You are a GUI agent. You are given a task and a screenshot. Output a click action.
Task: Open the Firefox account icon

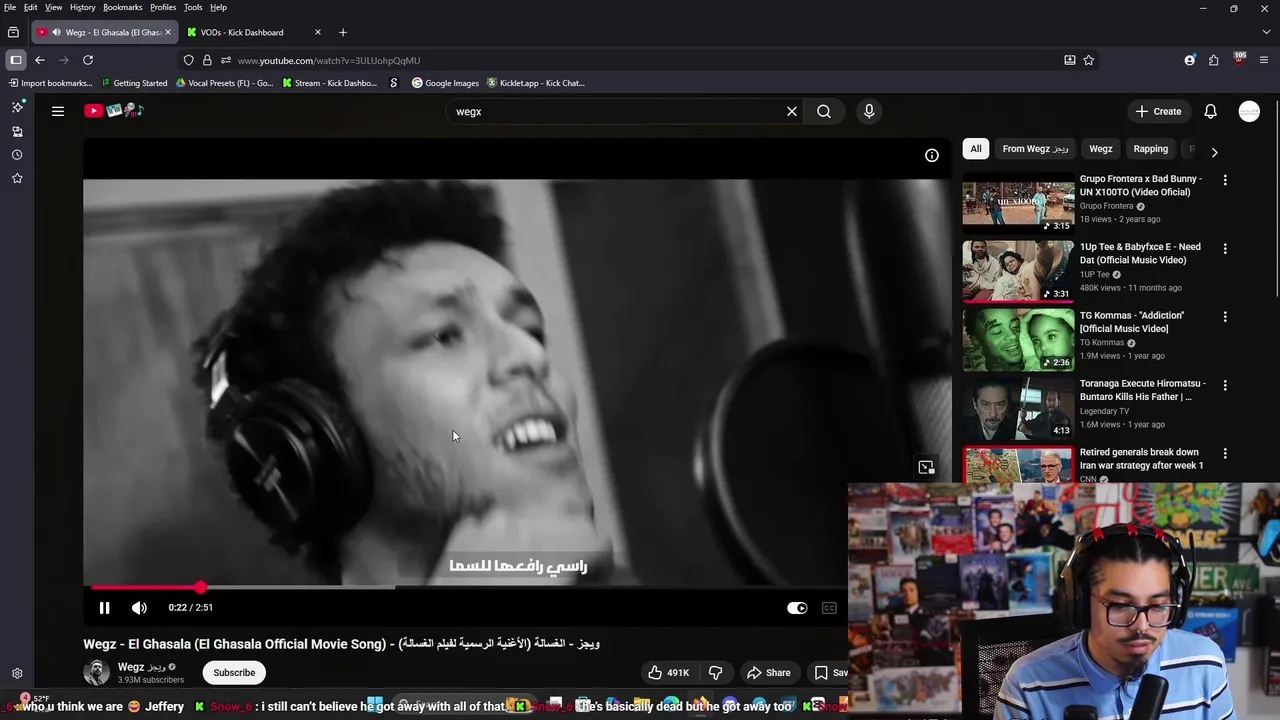1189,60
